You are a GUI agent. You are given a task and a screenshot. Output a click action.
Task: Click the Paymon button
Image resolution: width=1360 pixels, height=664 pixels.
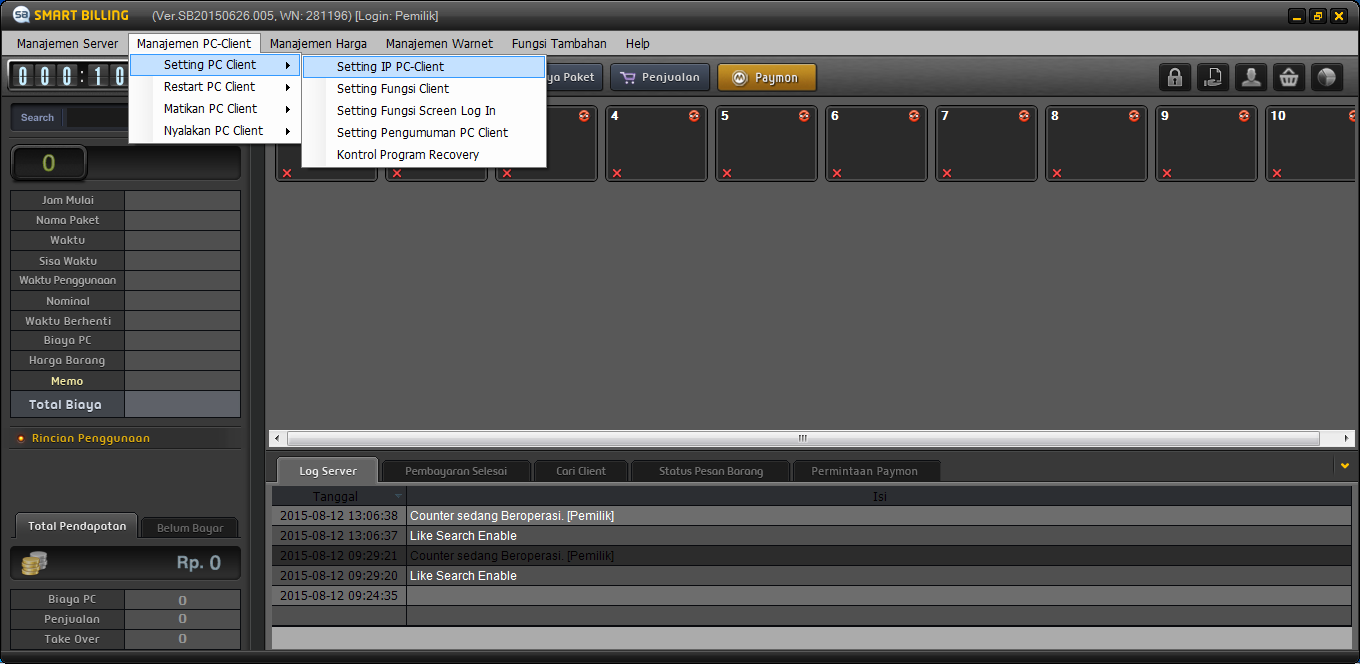coord(767,77)
